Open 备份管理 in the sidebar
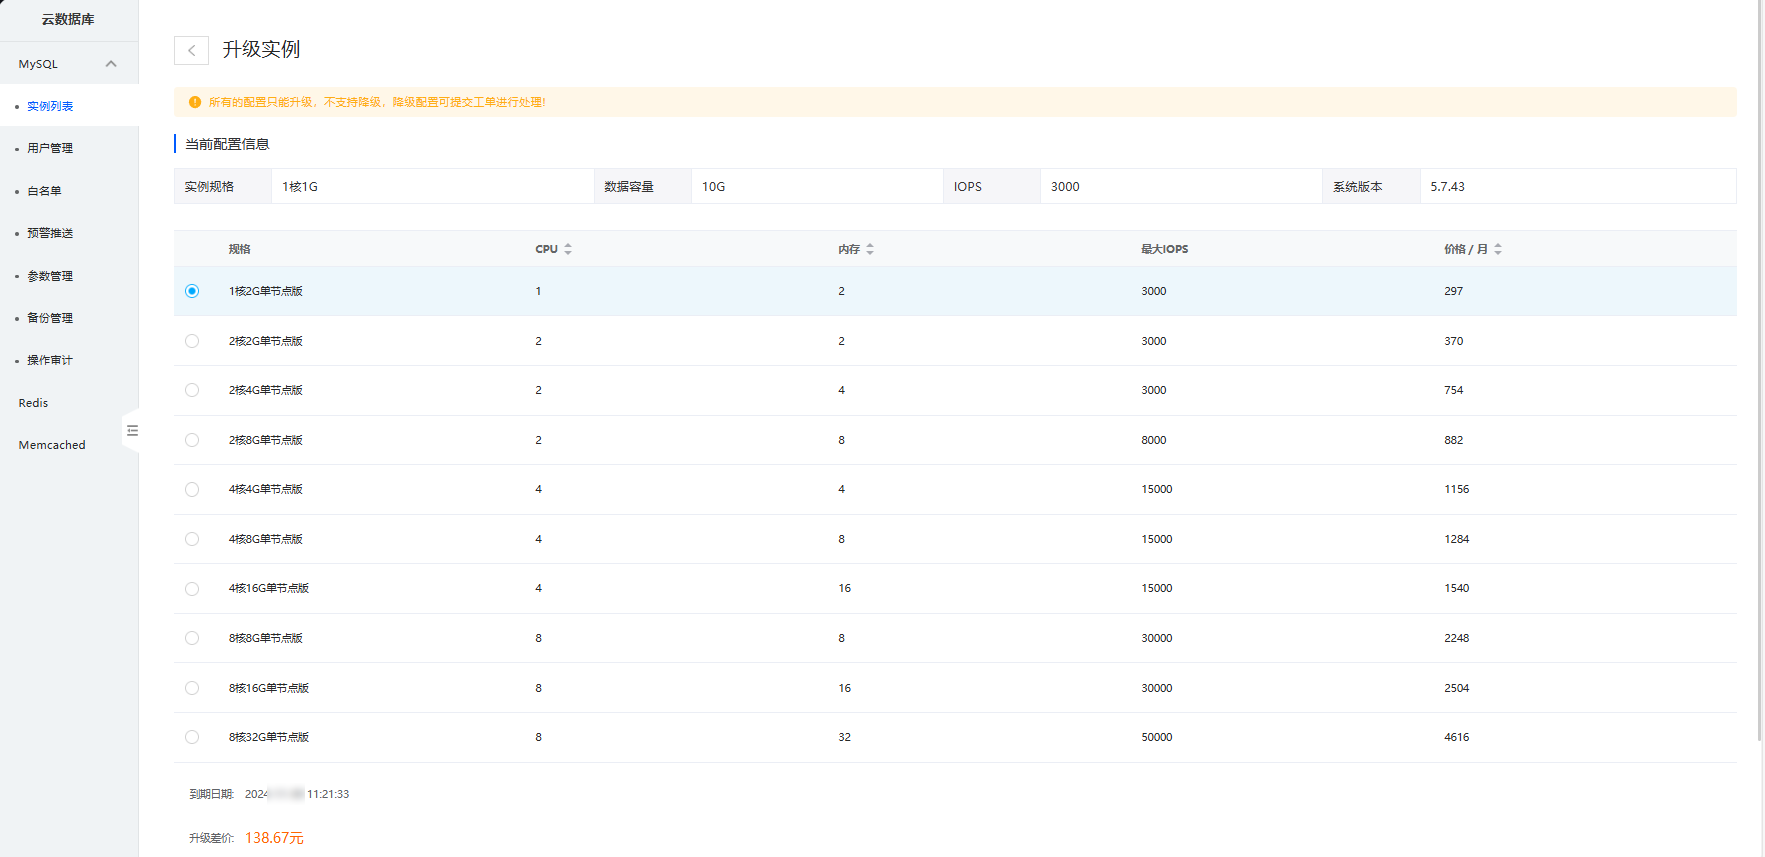Screen dimensions: 1765x857 (50, 318)
